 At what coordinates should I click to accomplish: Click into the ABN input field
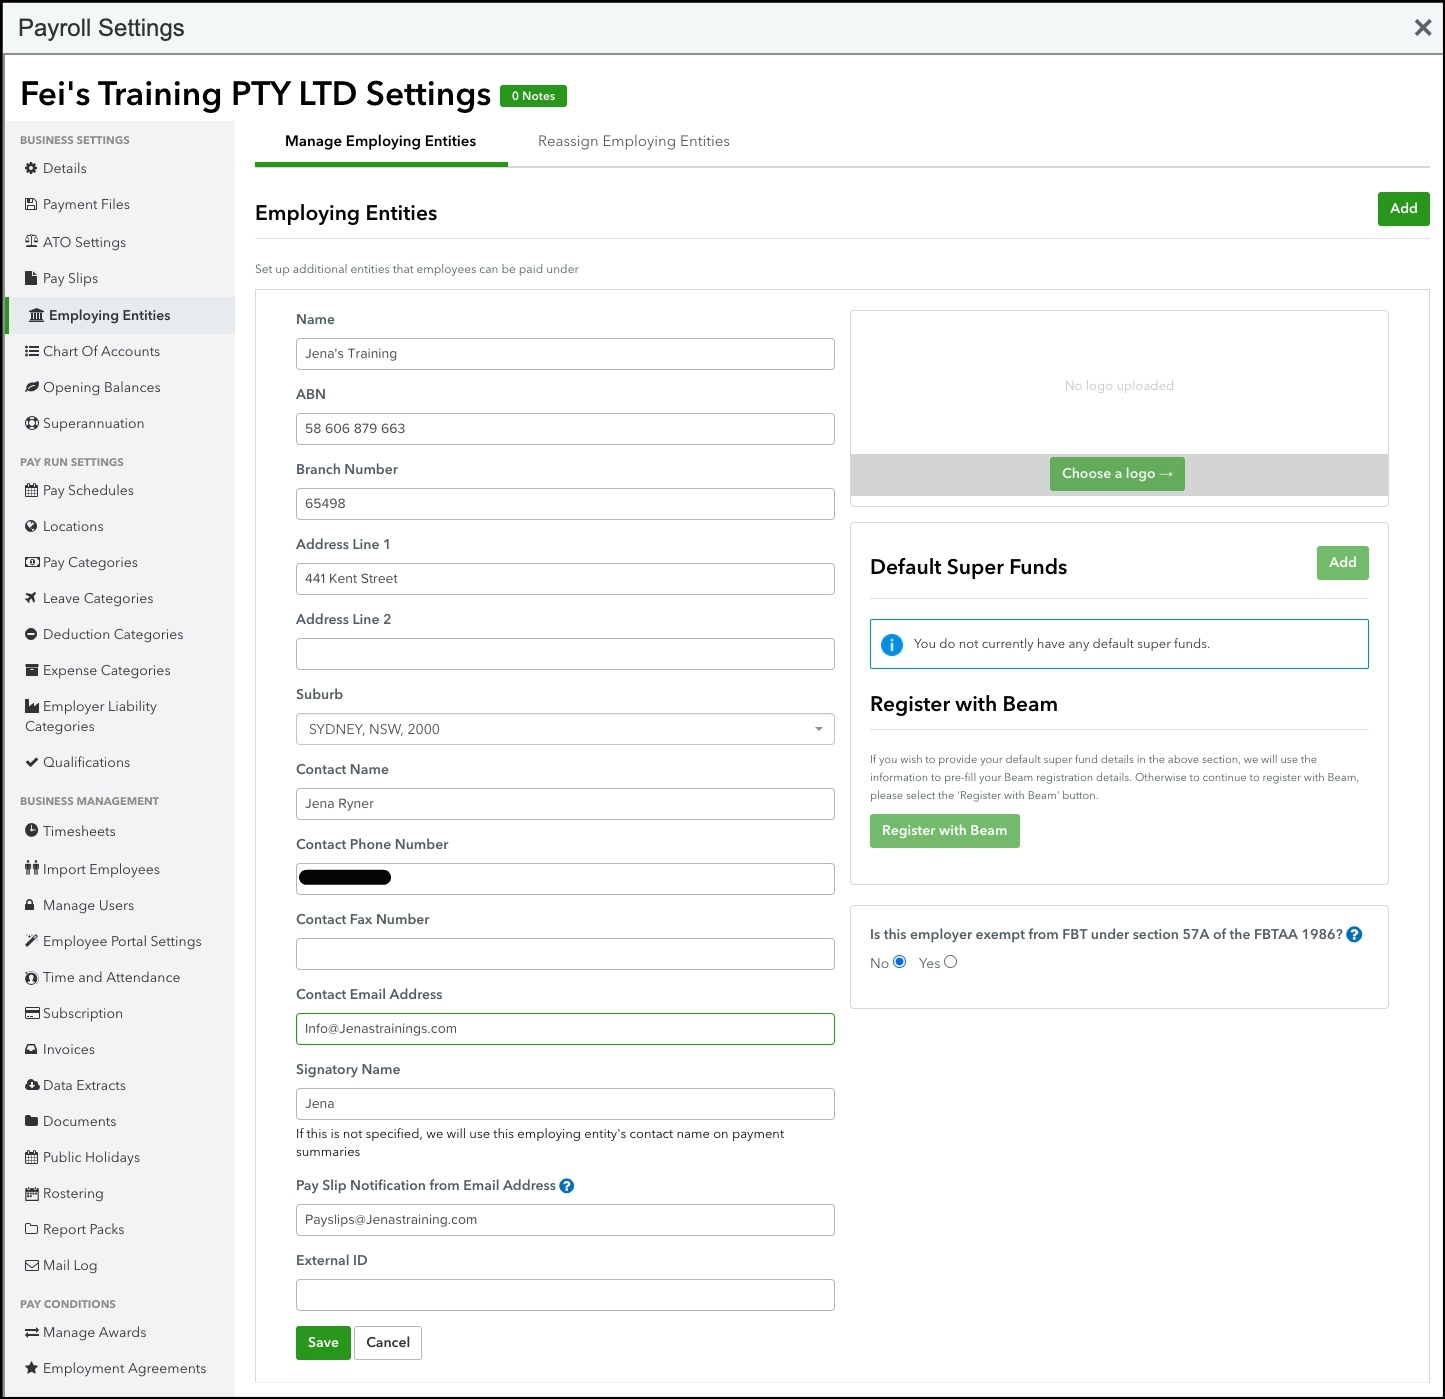click(565, 429)
